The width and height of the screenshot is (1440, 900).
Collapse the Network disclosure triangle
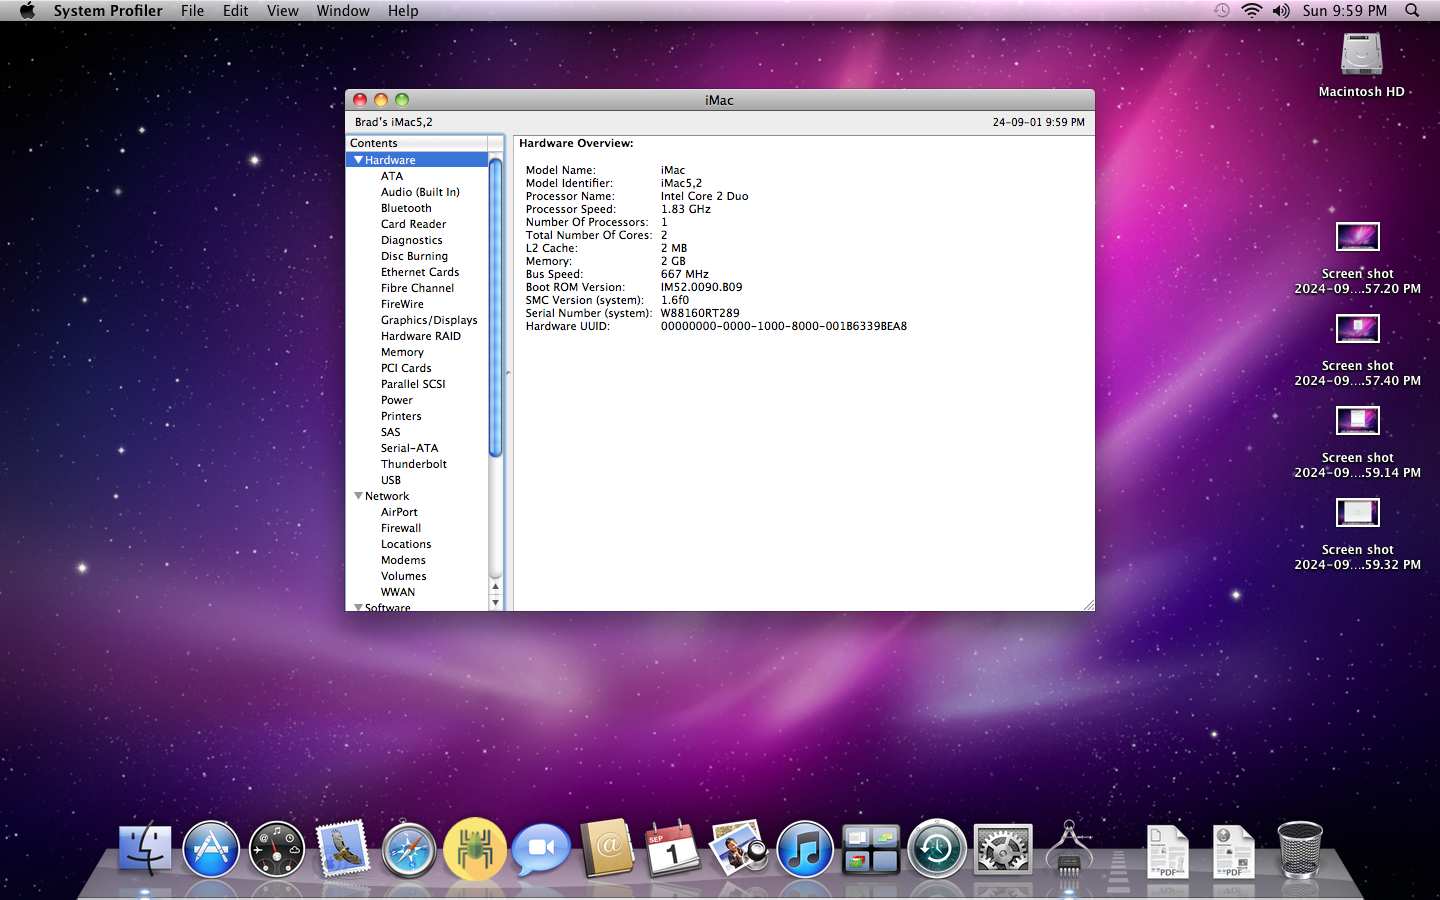[358, 496]
